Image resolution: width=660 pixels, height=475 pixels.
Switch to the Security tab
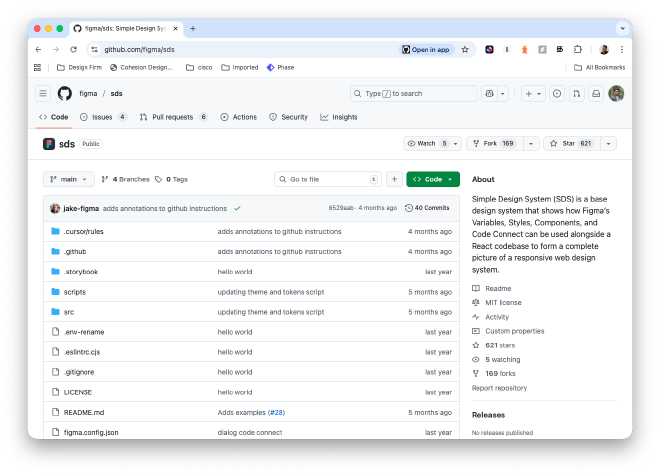point(288,117)
